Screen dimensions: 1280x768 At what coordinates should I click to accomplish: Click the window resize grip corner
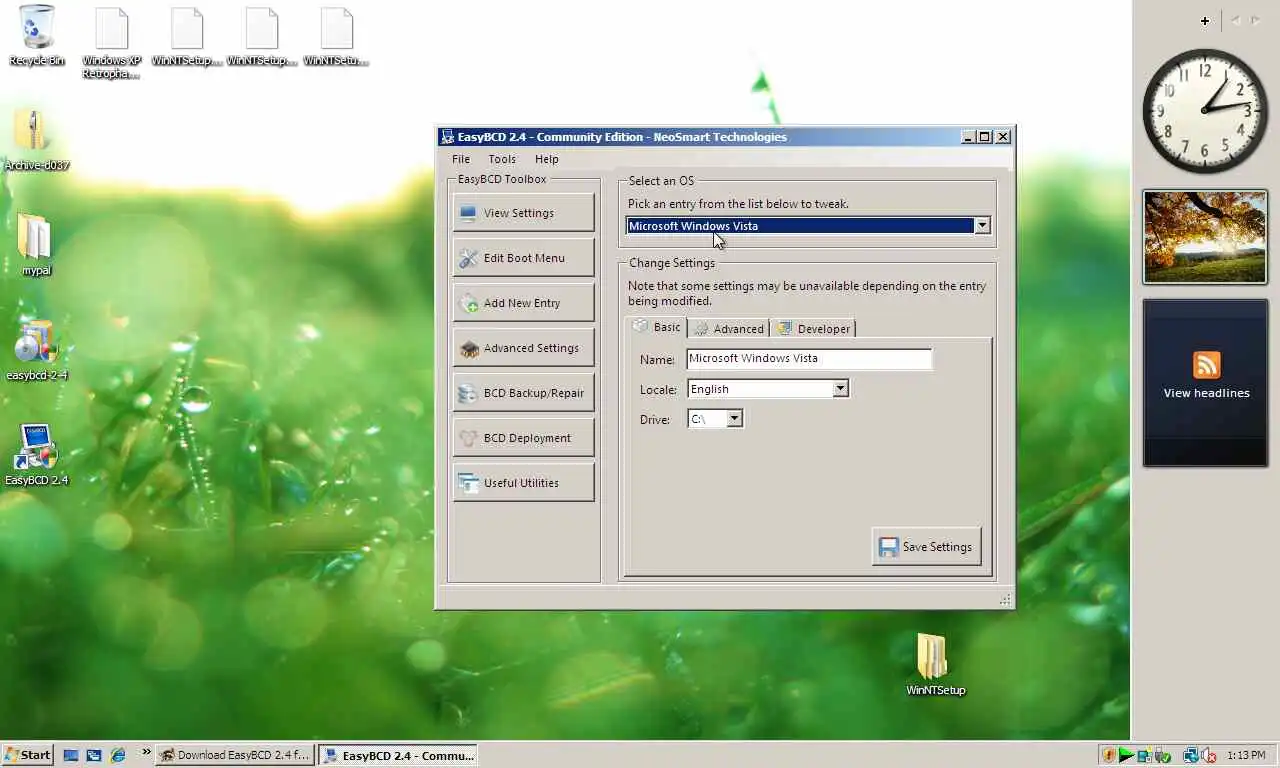pyautogui.click(x=1005, y=600)
